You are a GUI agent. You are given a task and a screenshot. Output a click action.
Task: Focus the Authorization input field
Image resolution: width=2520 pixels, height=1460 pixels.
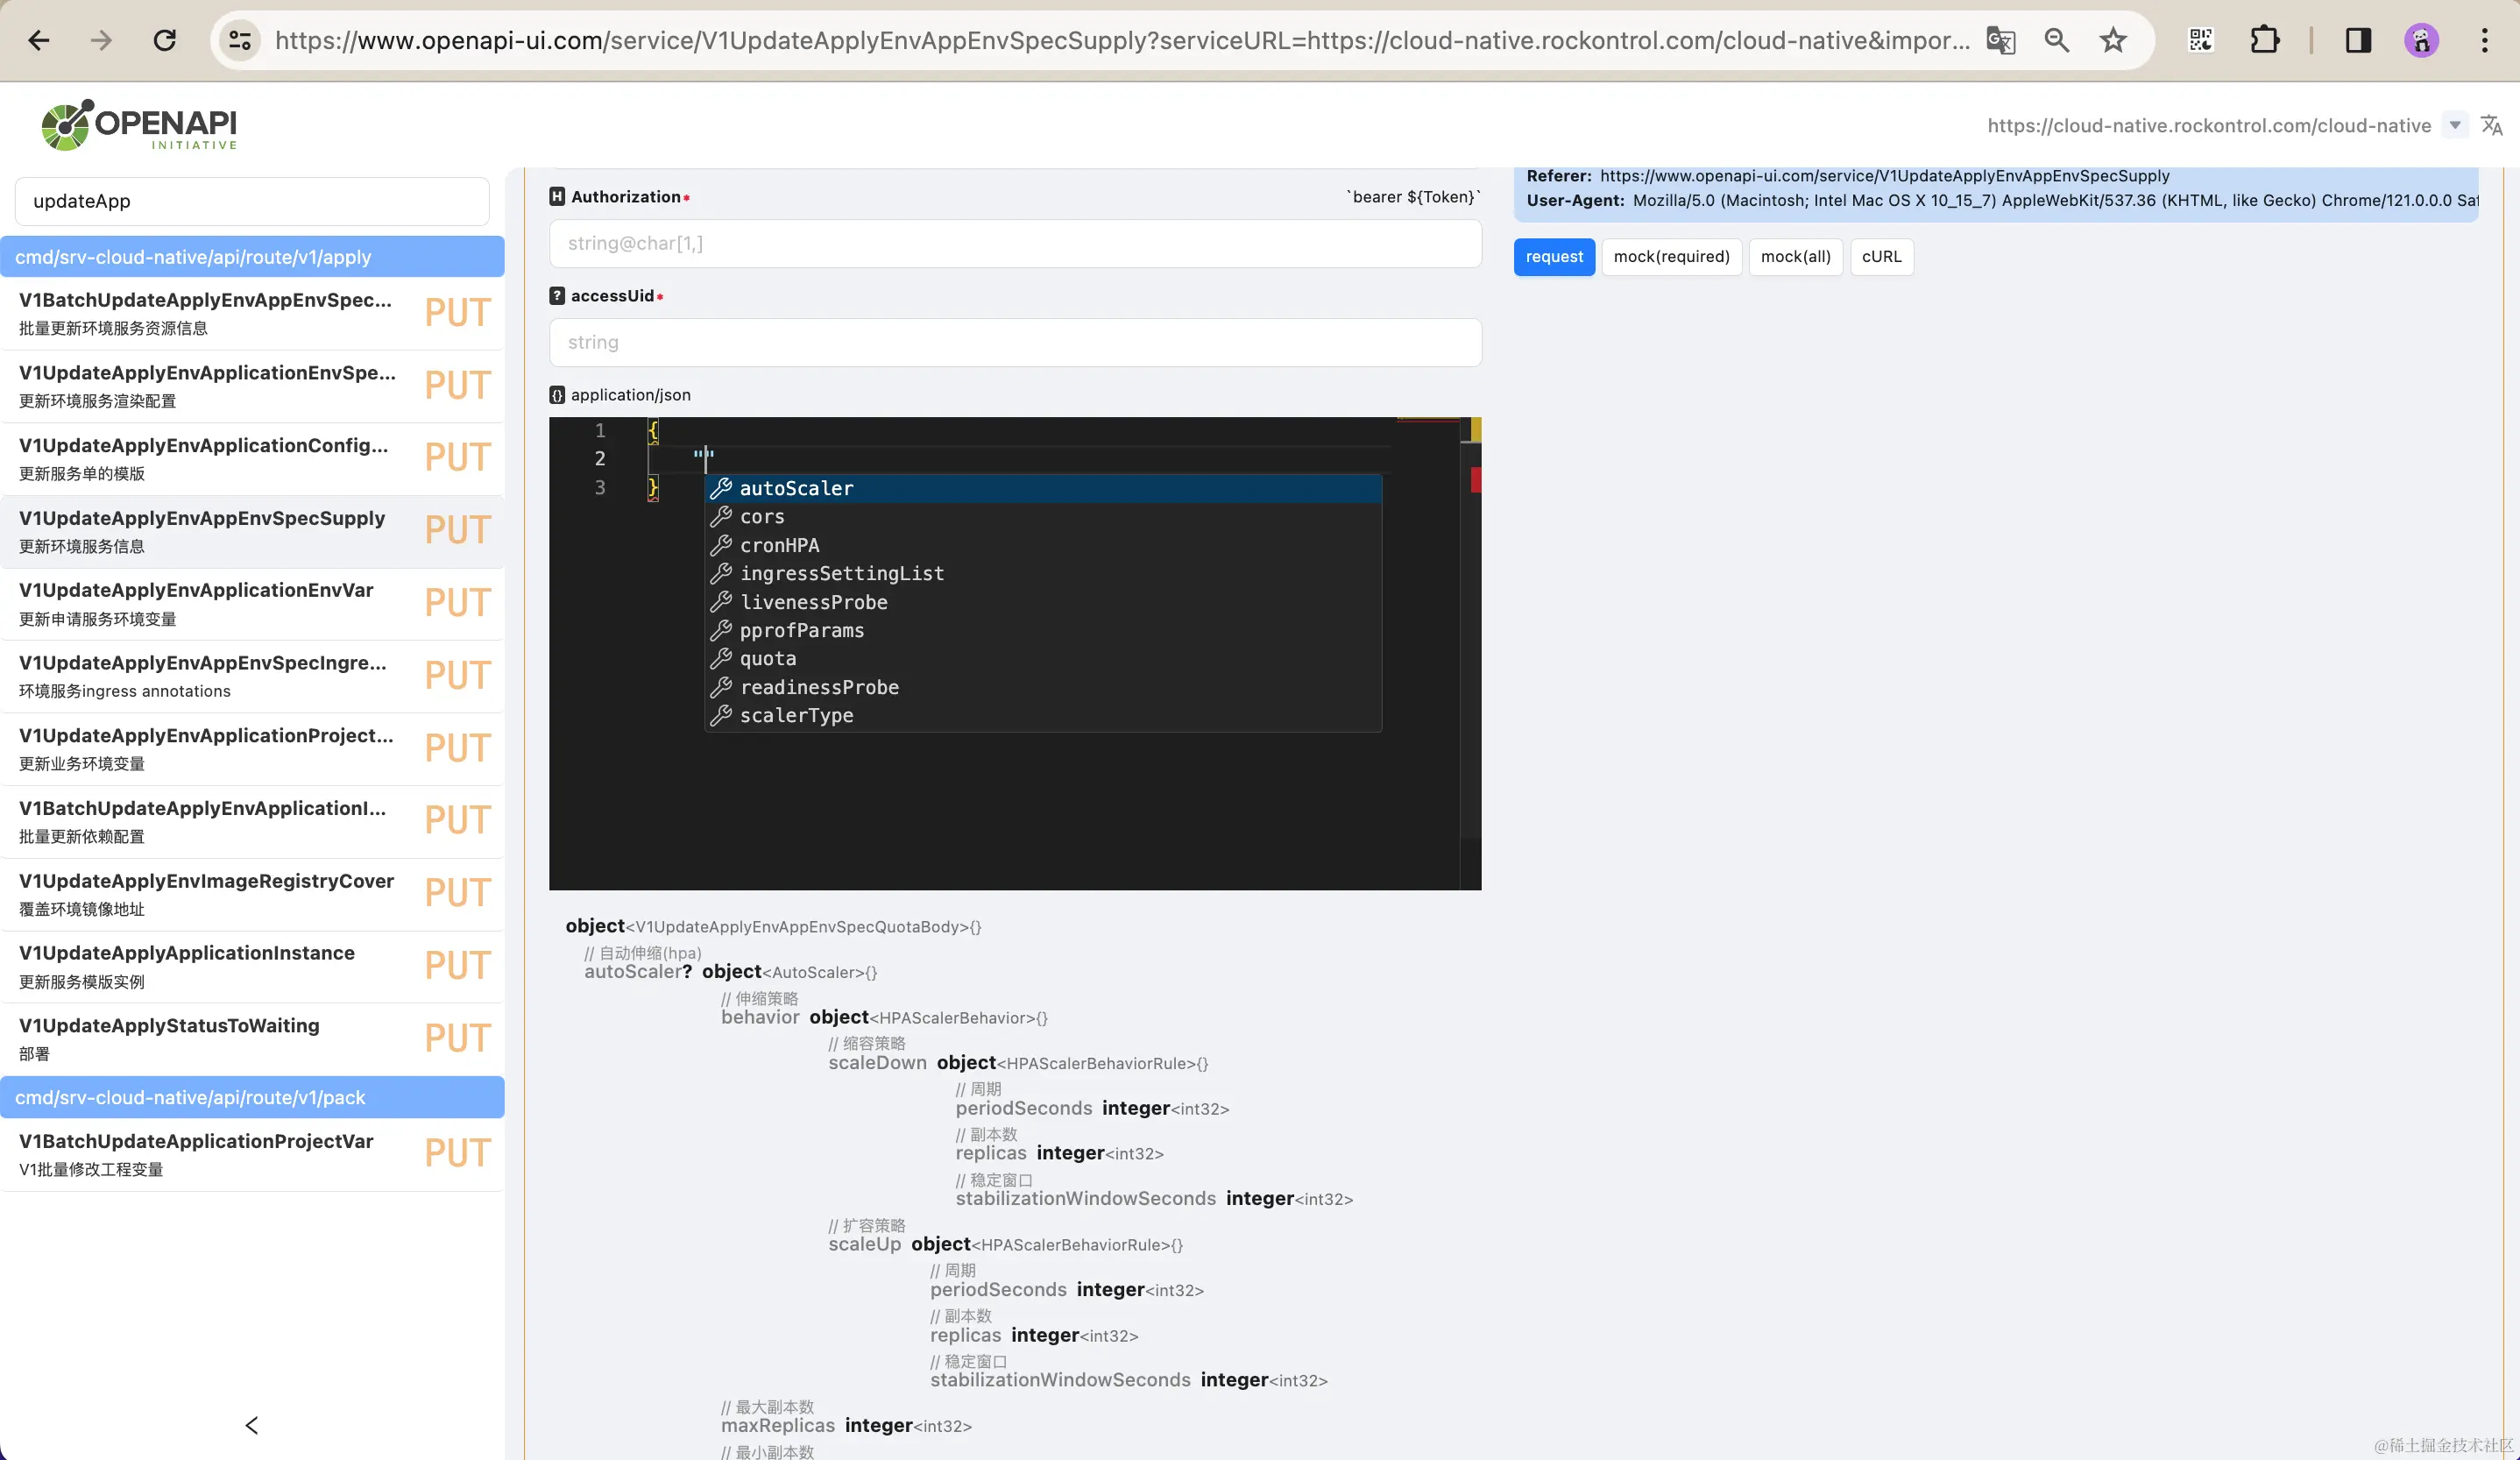click(x=1015, y=243)
